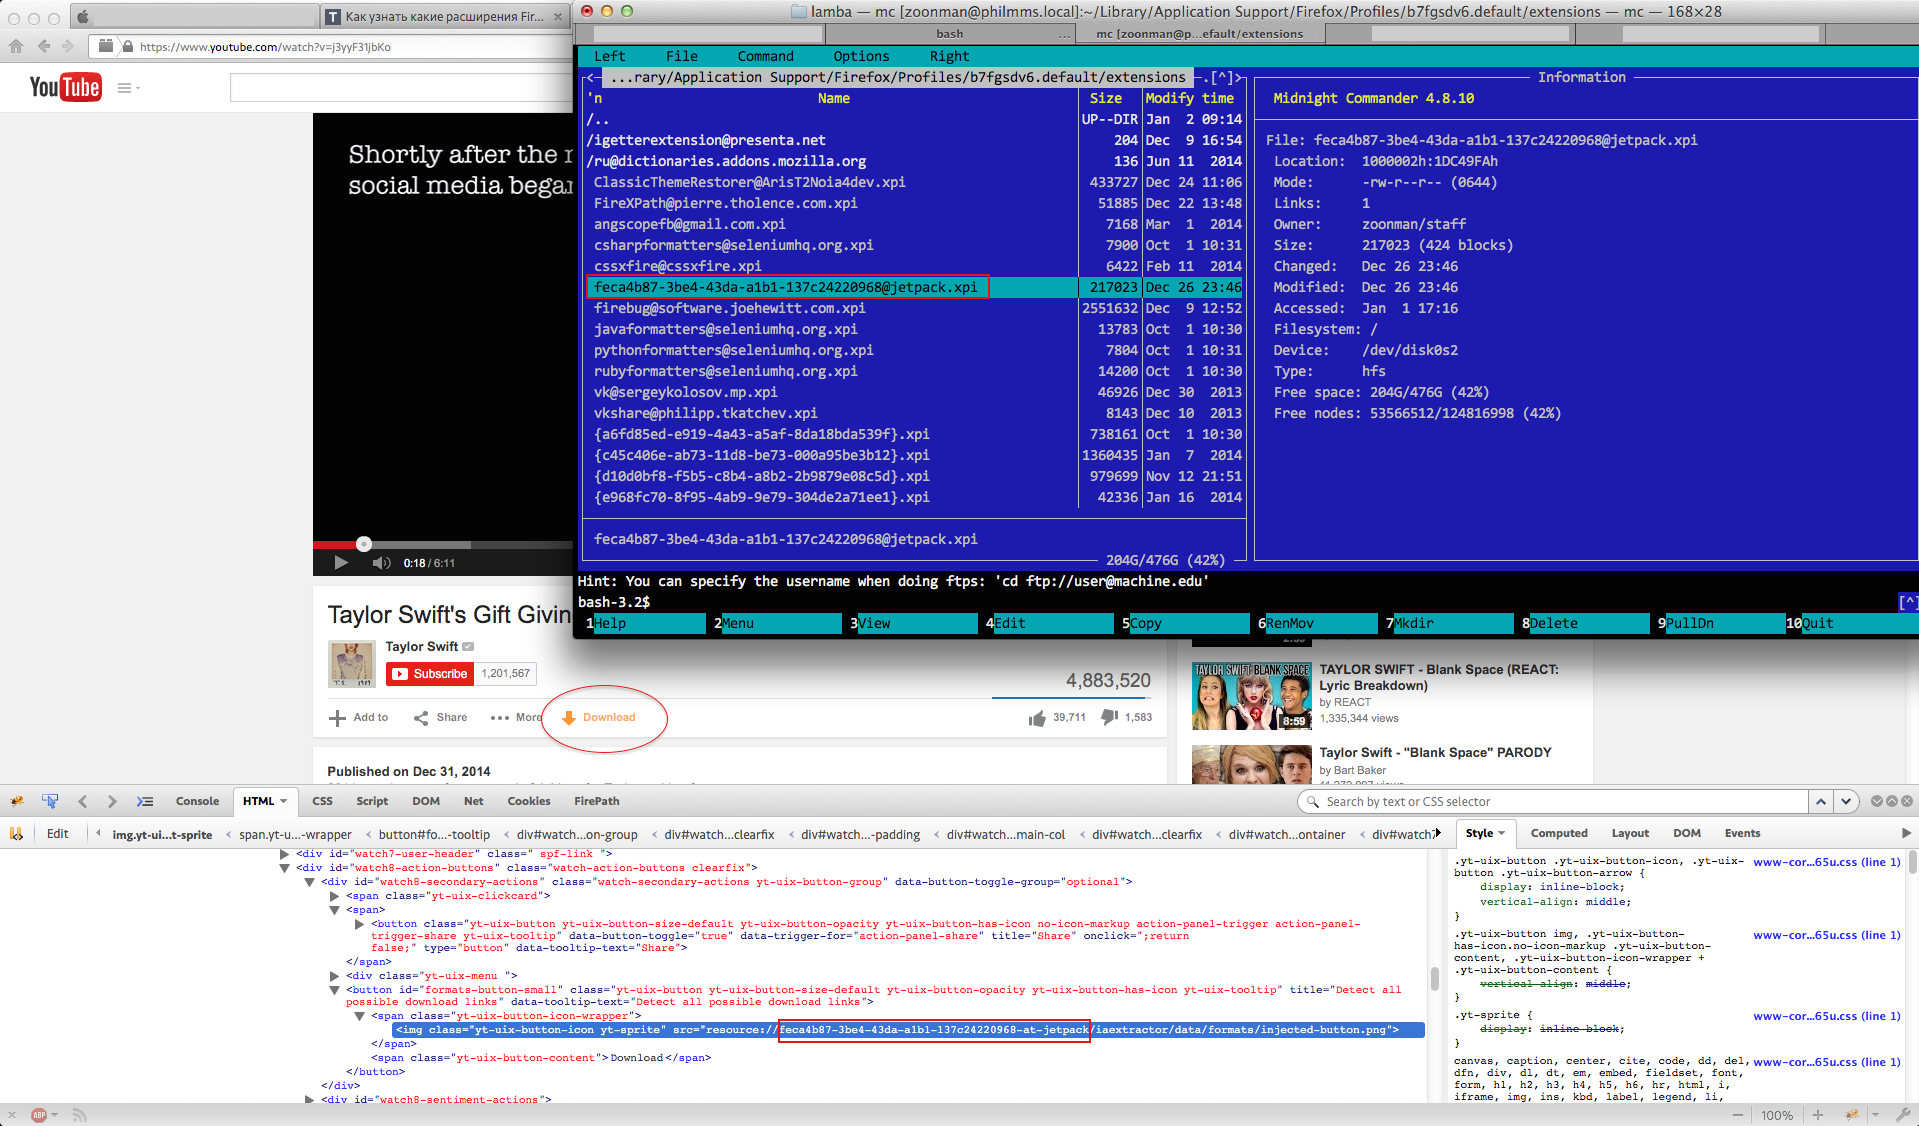Screen dimensions: 1919x1126
Task: Click the browser back arrow
Action: 44,46
